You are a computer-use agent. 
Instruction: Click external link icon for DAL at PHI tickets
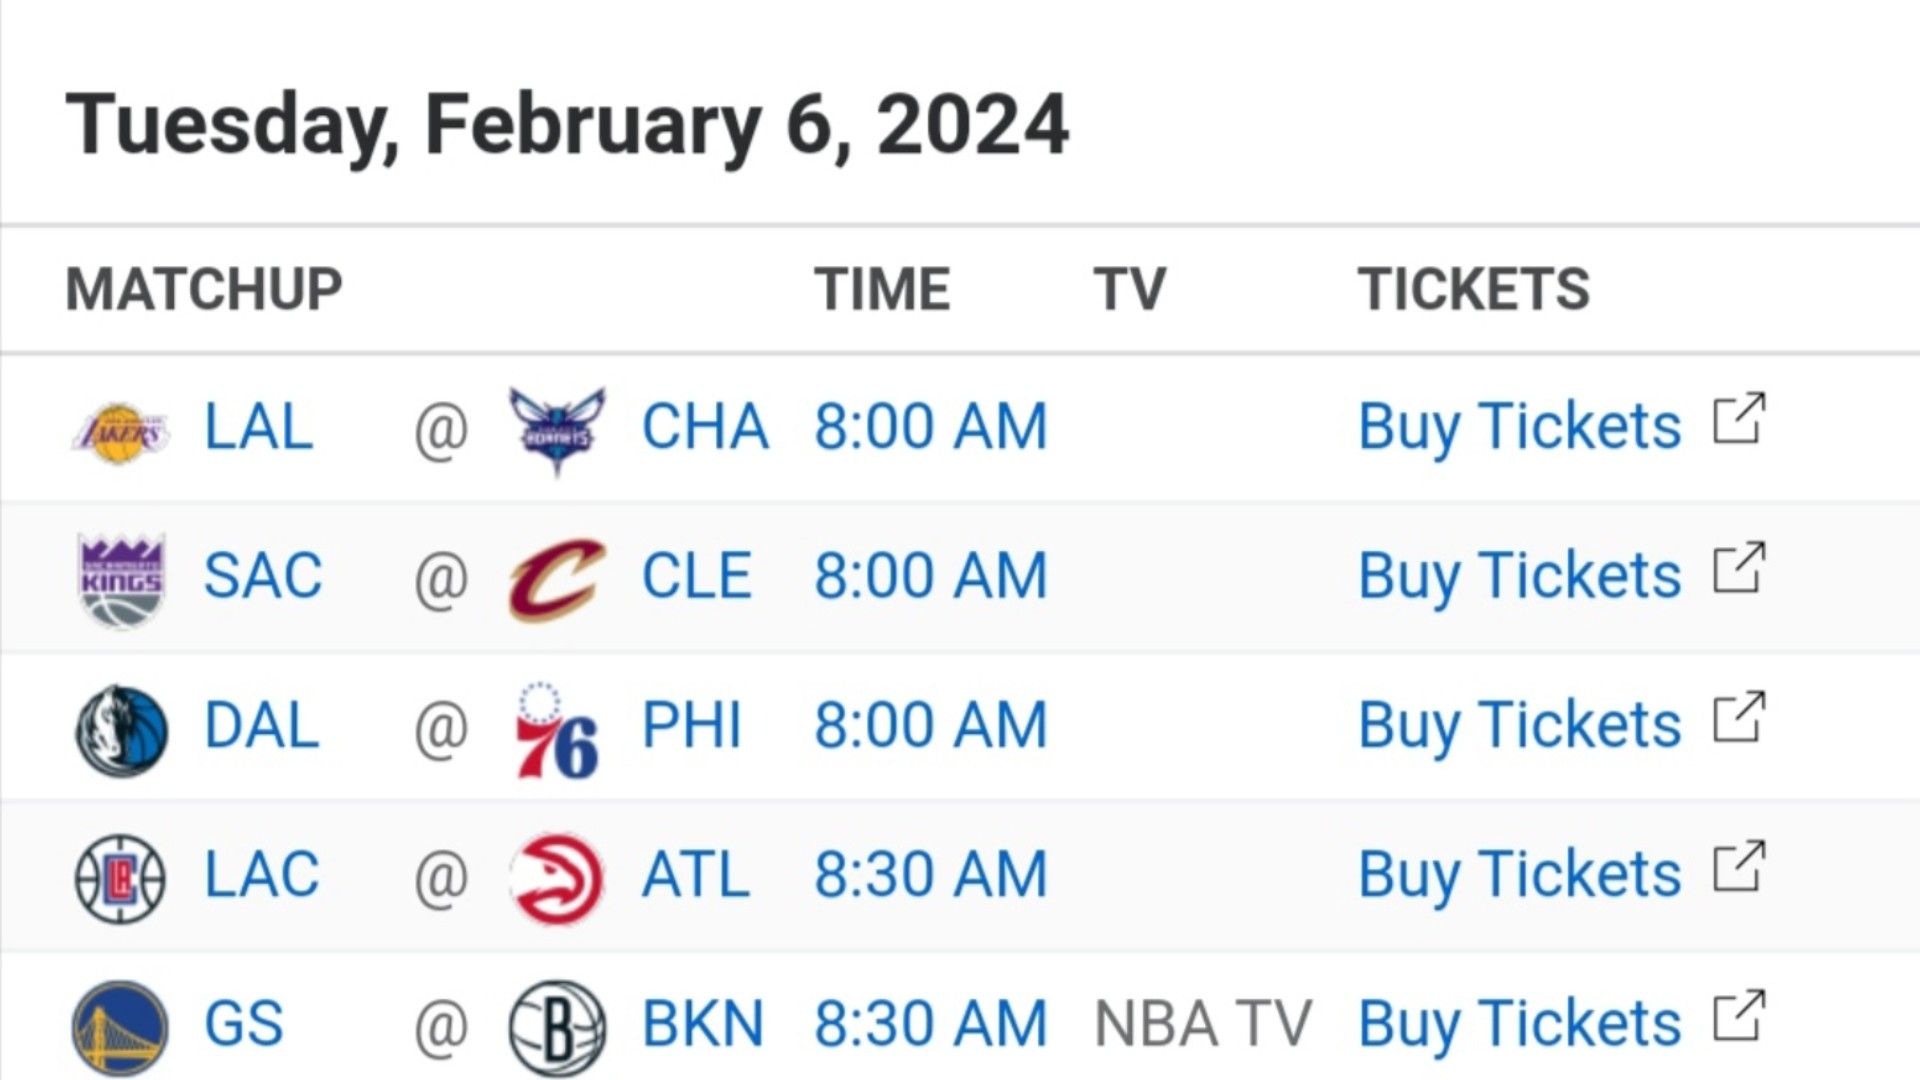pyautogui.click(x=1739, y=717)
